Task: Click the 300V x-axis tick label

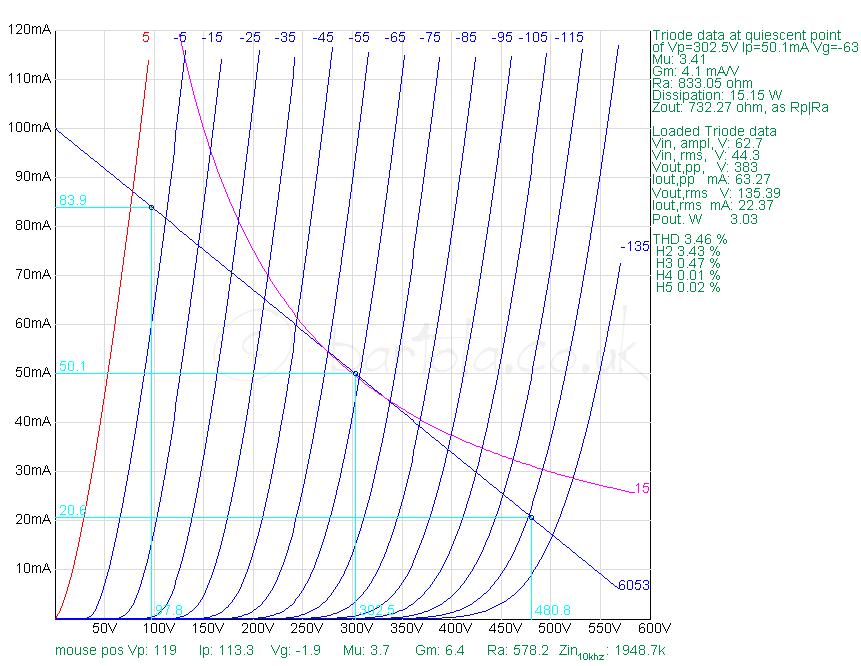Action: [x=356, y=628]
